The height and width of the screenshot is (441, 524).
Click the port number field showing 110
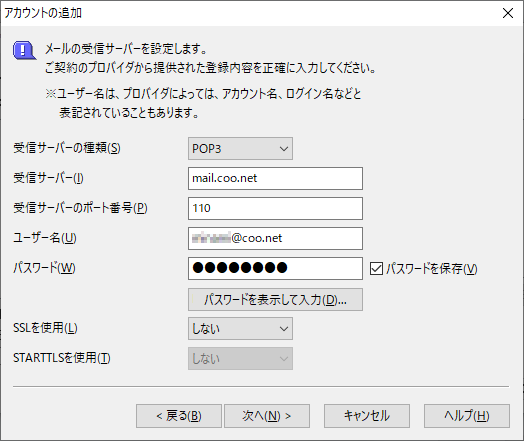[275, 208]
